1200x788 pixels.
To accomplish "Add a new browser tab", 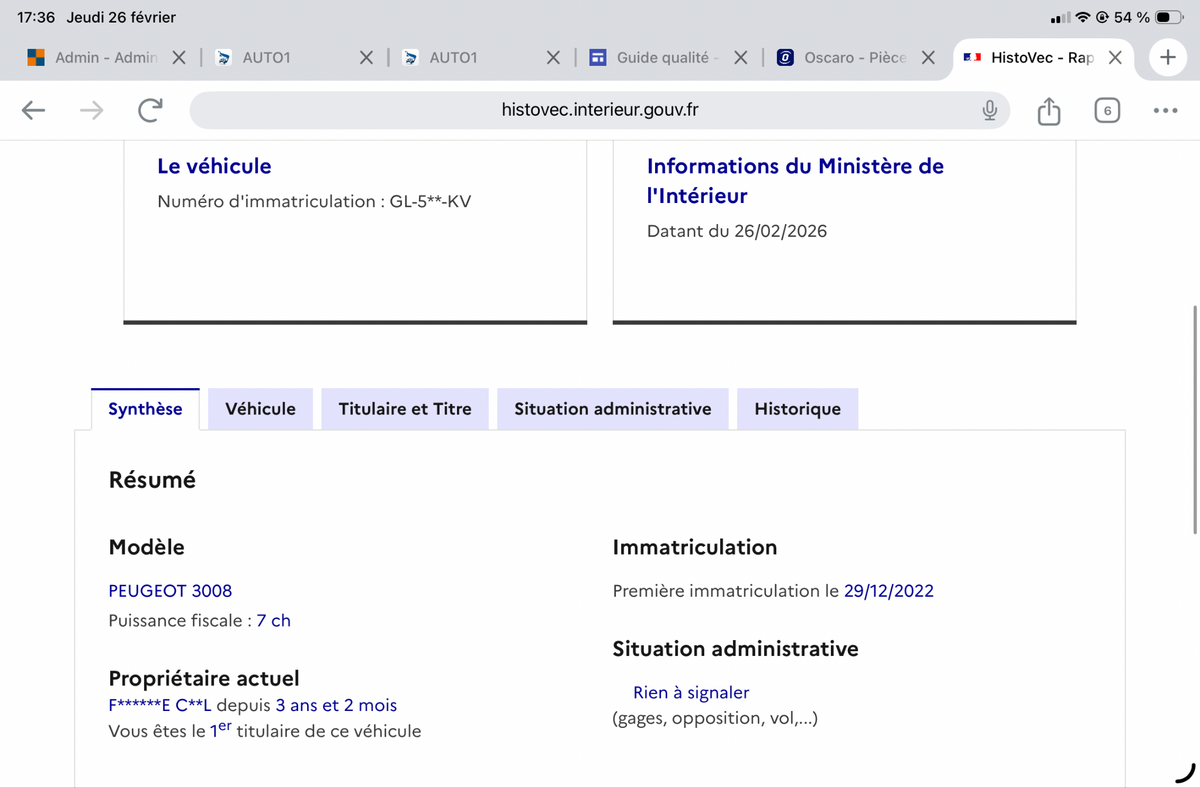I will (x=1167, y=57).
